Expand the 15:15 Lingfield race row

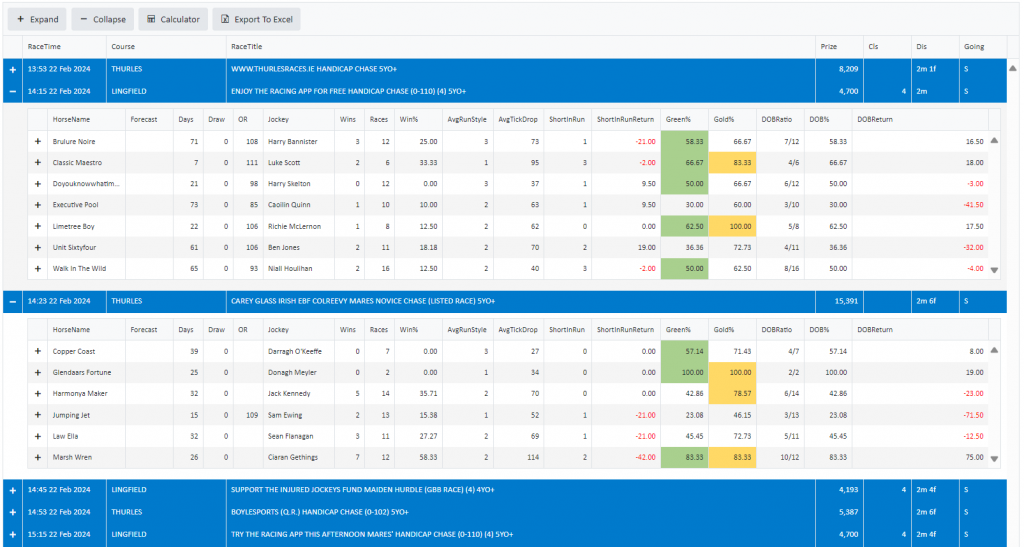pos(12,535)
